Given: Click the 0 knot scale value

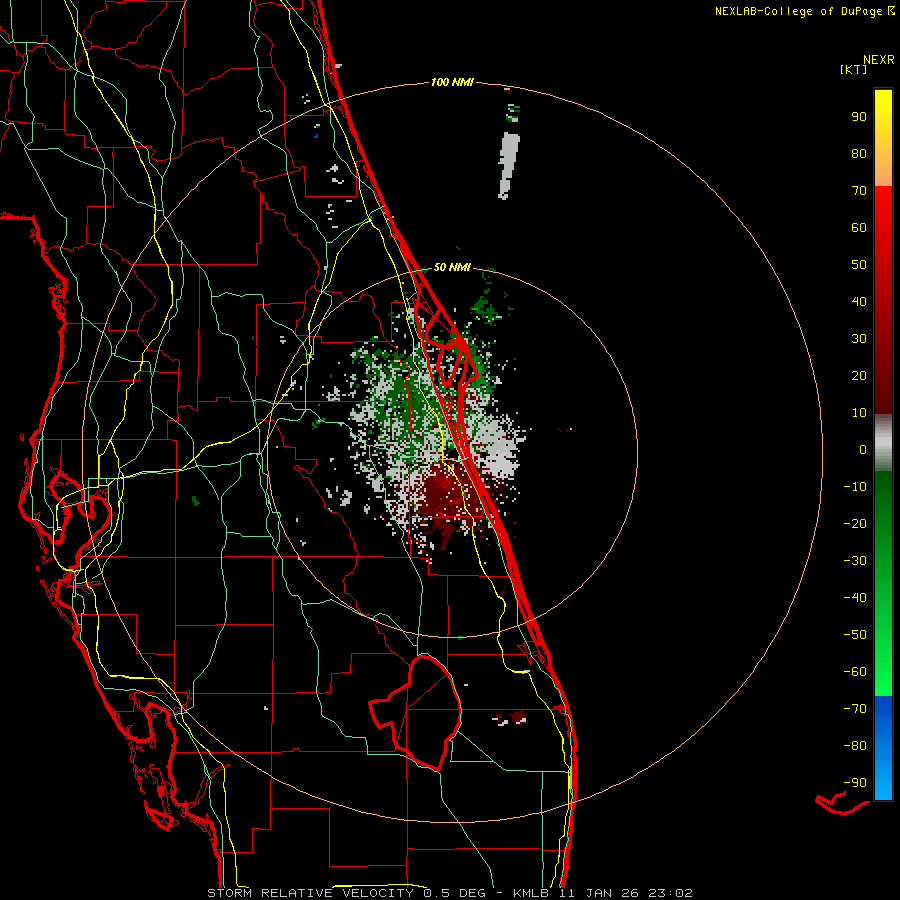Looking at the screenshot, I should tap(863, 449).
